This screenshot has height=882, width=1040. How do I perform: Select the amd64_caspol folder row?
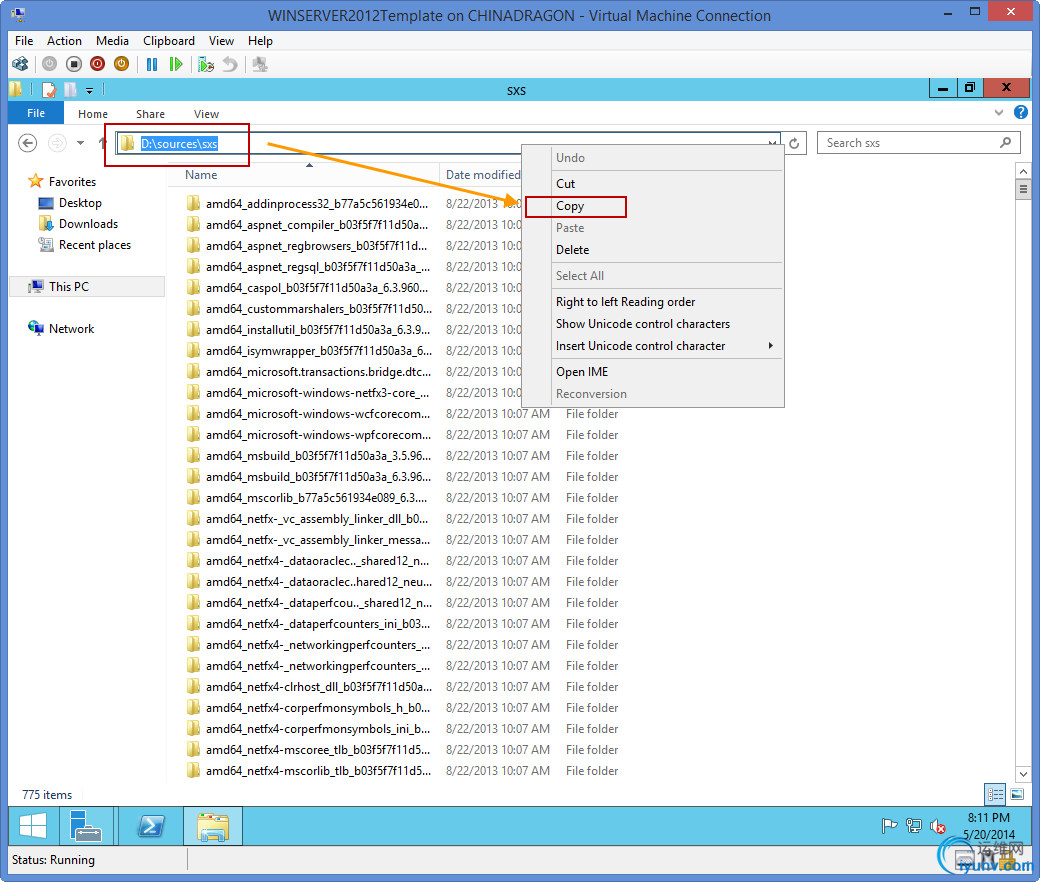pyautogui.click(x=317, y=288)
